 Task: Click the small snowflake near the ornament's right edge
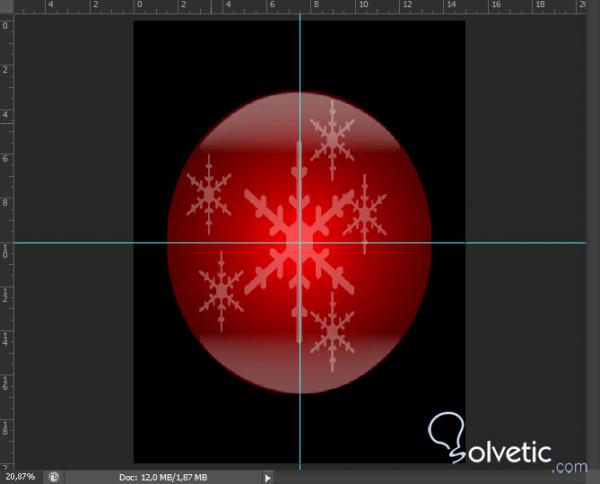(365, 214)
